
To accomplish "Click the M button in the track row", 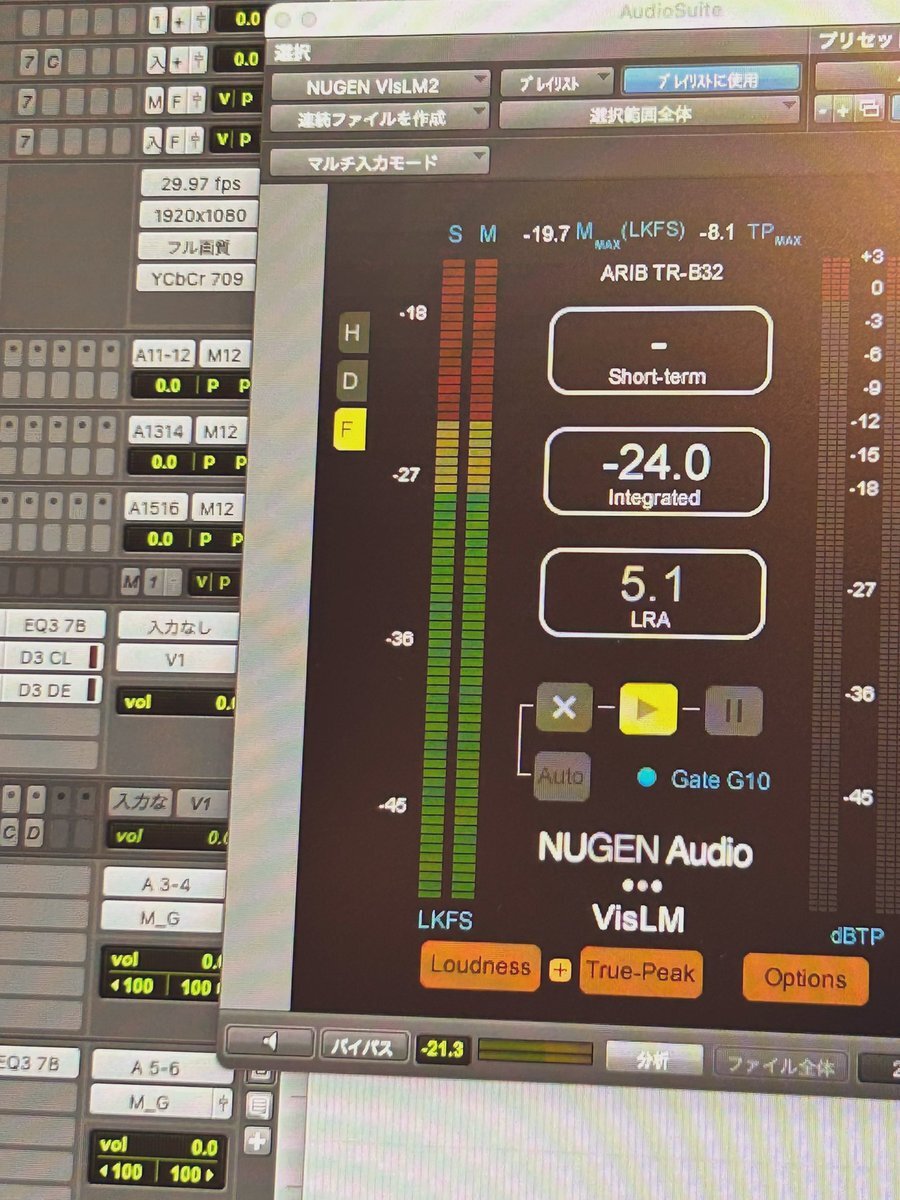I will (154, 101).
